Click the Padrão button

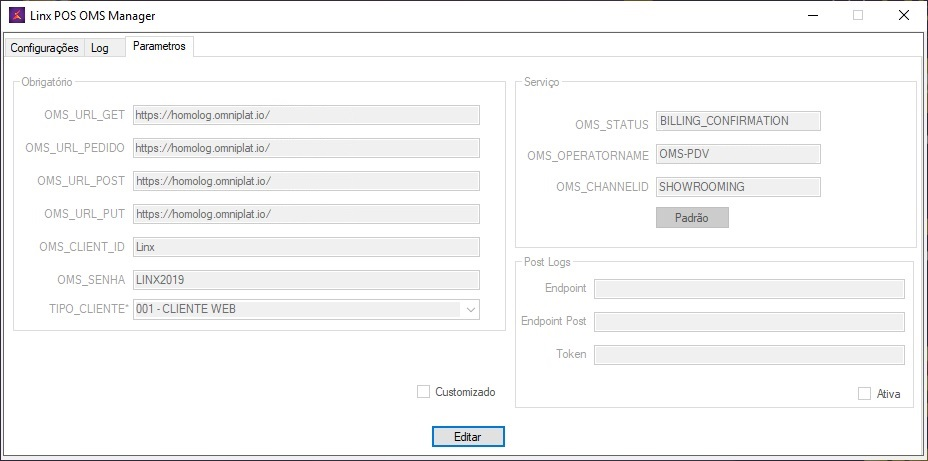tap(692, 218)
